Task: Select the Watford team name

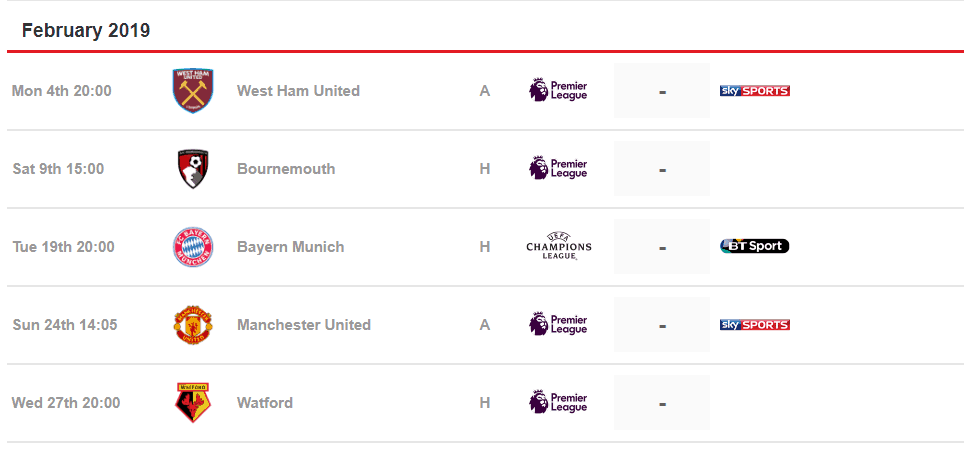Action: coord(265,403)
